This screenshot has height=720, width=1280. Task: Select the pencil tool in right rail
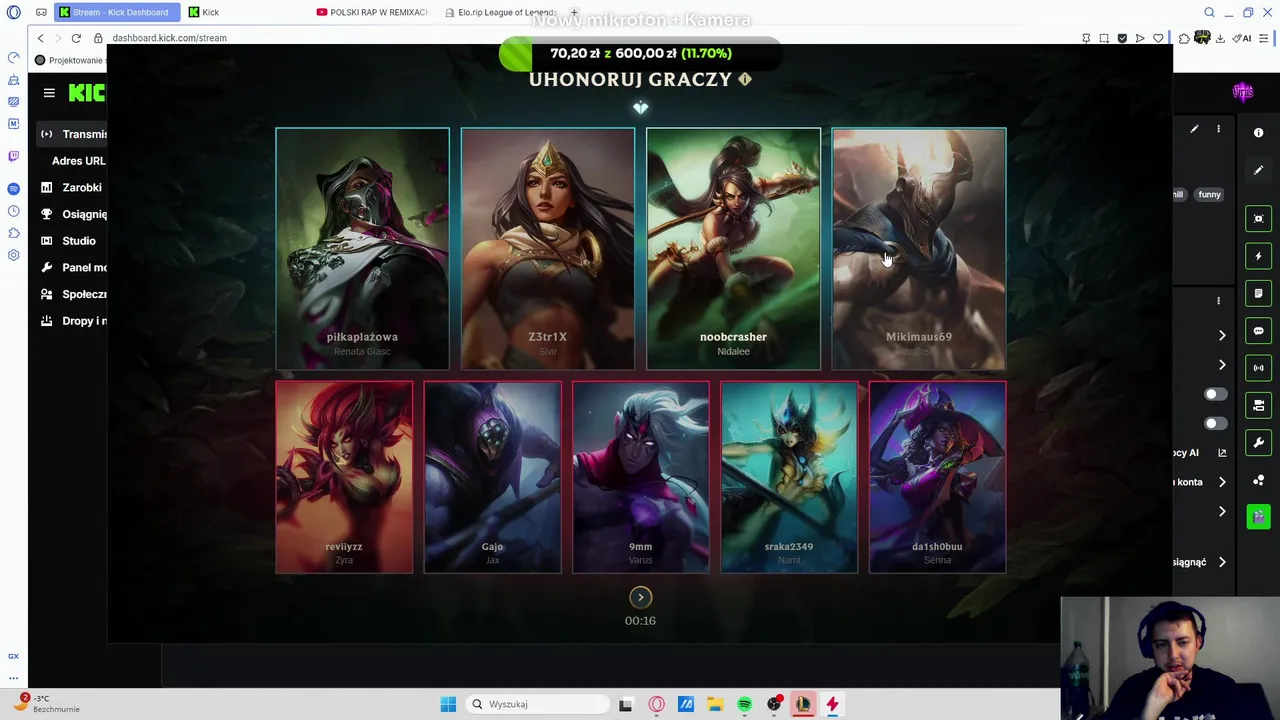[x=1259, y=170]
